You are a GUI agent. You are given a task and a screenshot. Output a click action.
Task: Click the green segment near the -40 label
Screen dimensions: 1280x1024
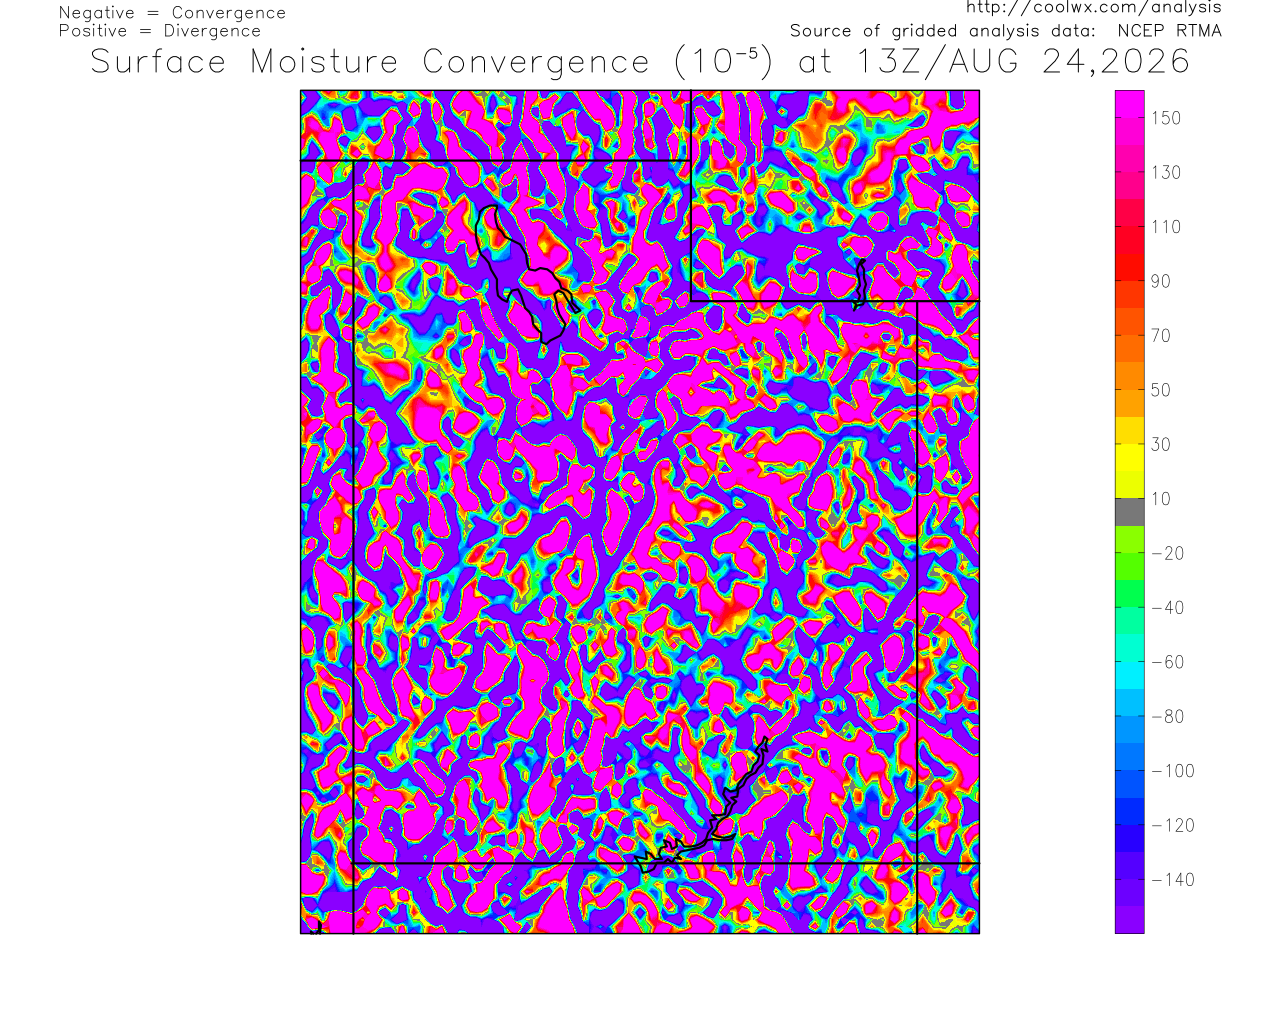pos(1130,607)
